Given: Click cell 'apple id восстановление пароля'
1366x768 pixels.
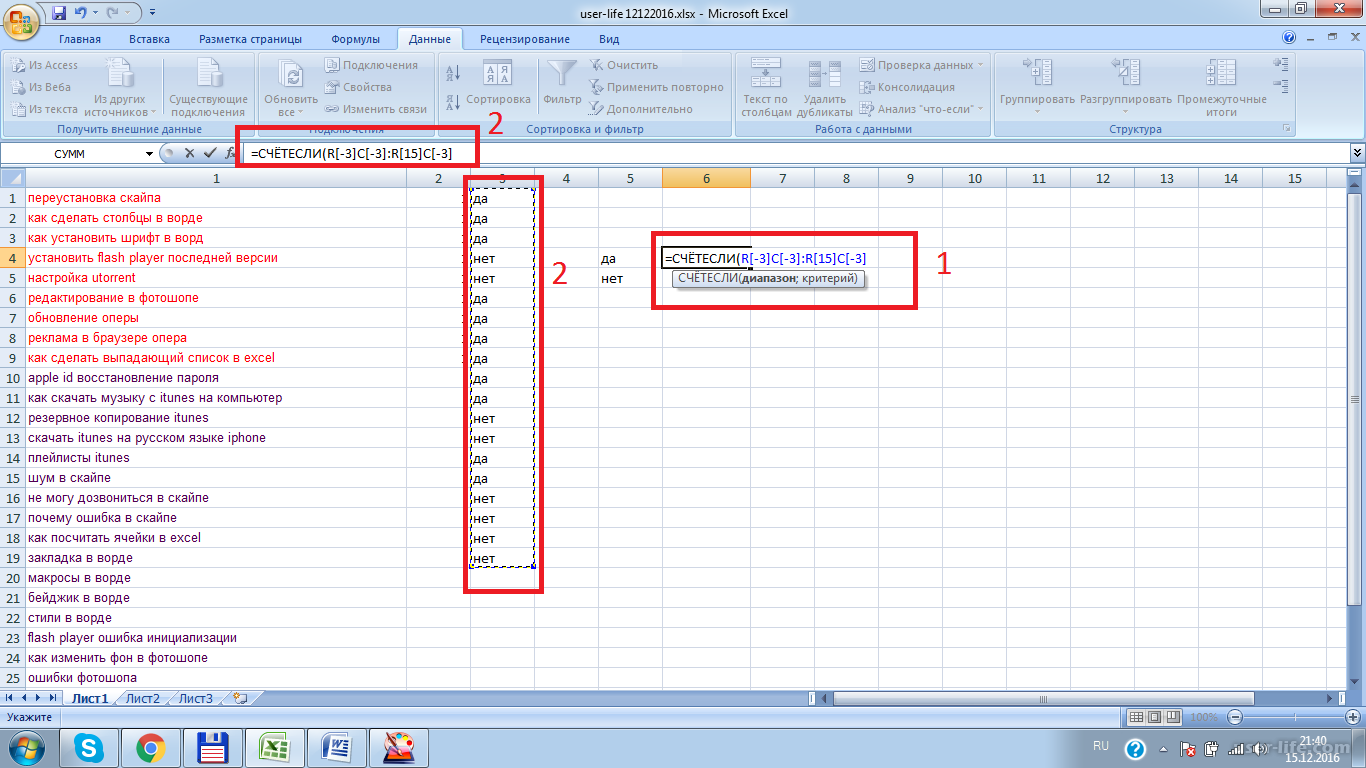Looking at the screenshot, I should 215,378.
